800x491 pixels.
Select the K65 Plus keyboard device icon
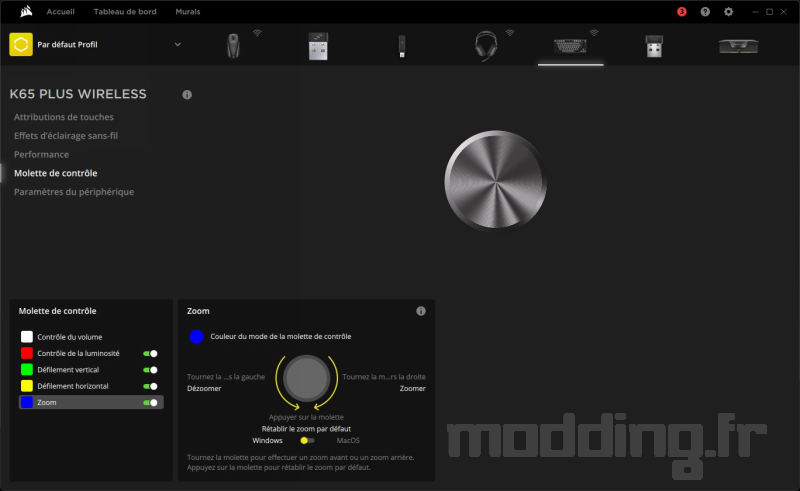[x=570, y=46]
